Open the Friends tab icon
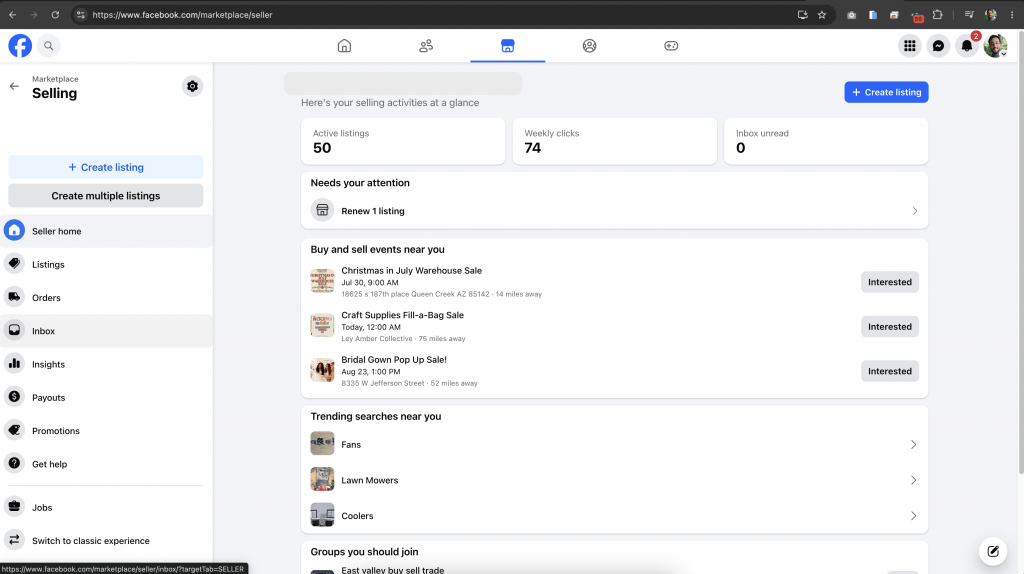Screen dimensions: 1024x574 [426, 46]
